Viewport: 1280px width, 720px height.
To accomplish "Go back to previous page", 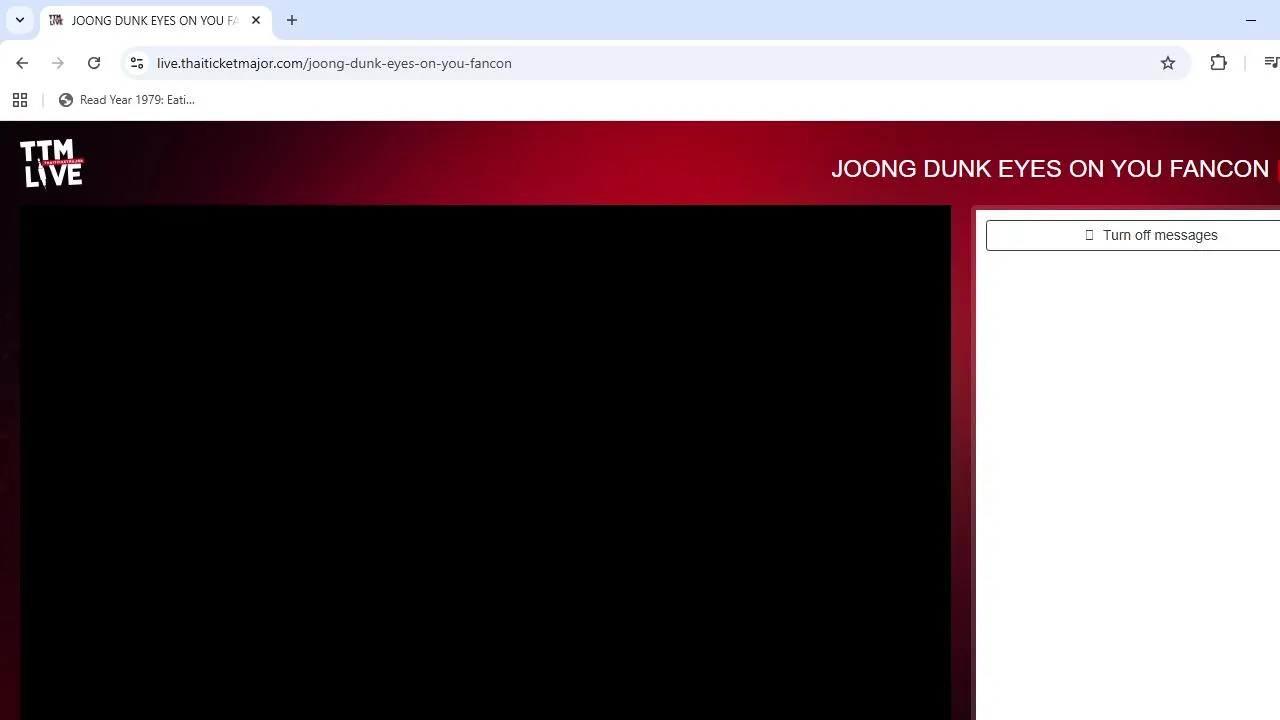I will pyautogui.click(x=22, y=63).
